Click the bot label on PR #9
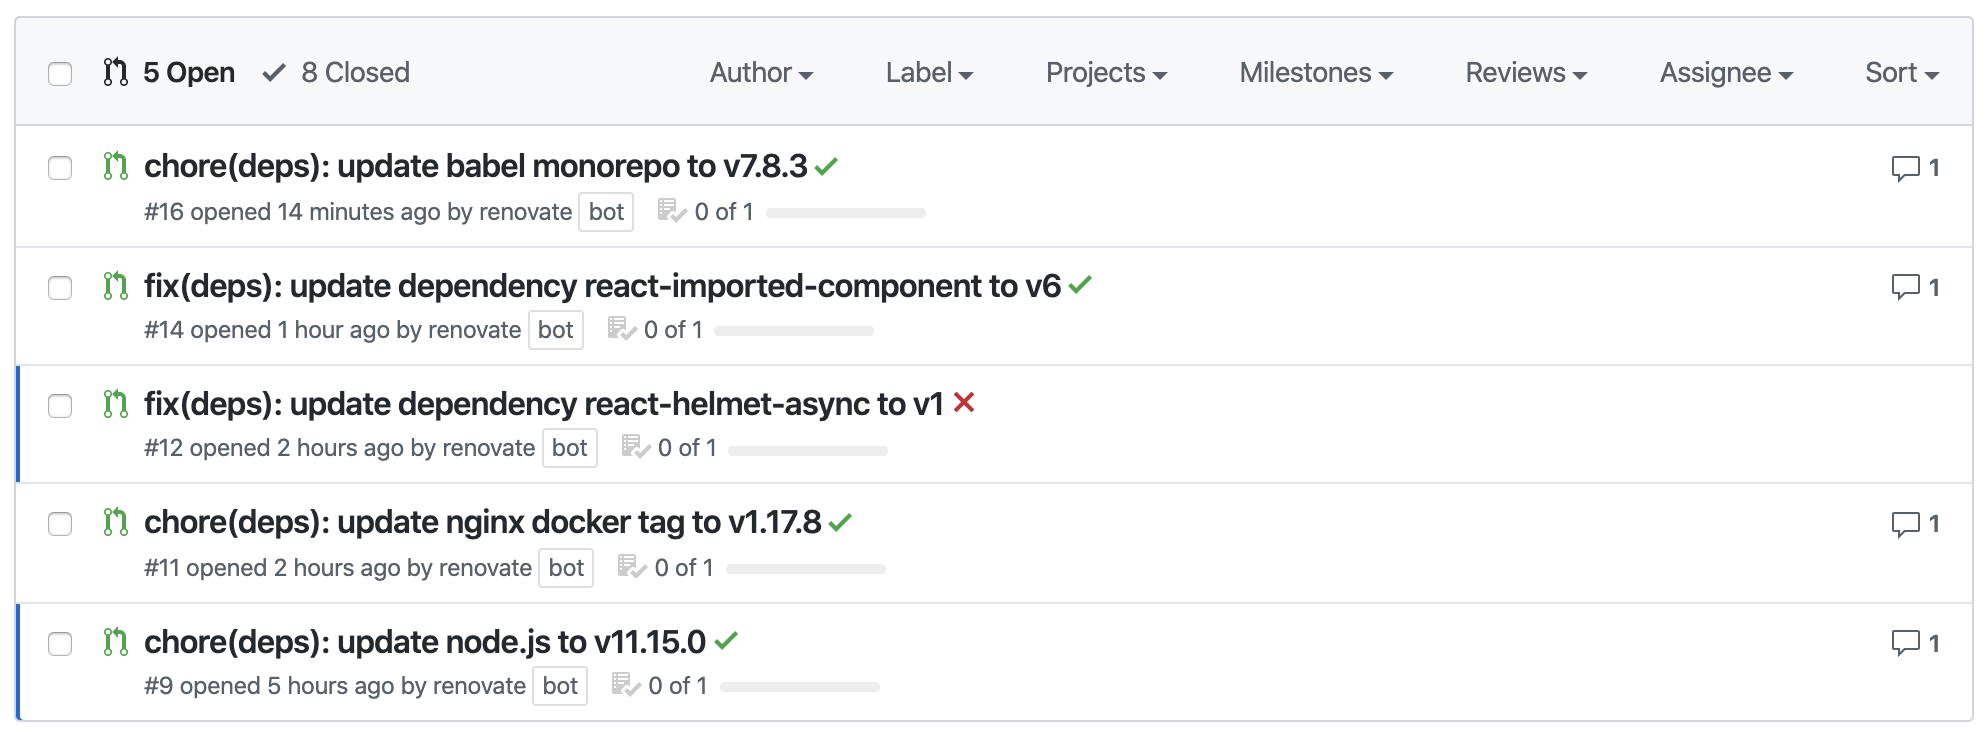 [560, 686]
